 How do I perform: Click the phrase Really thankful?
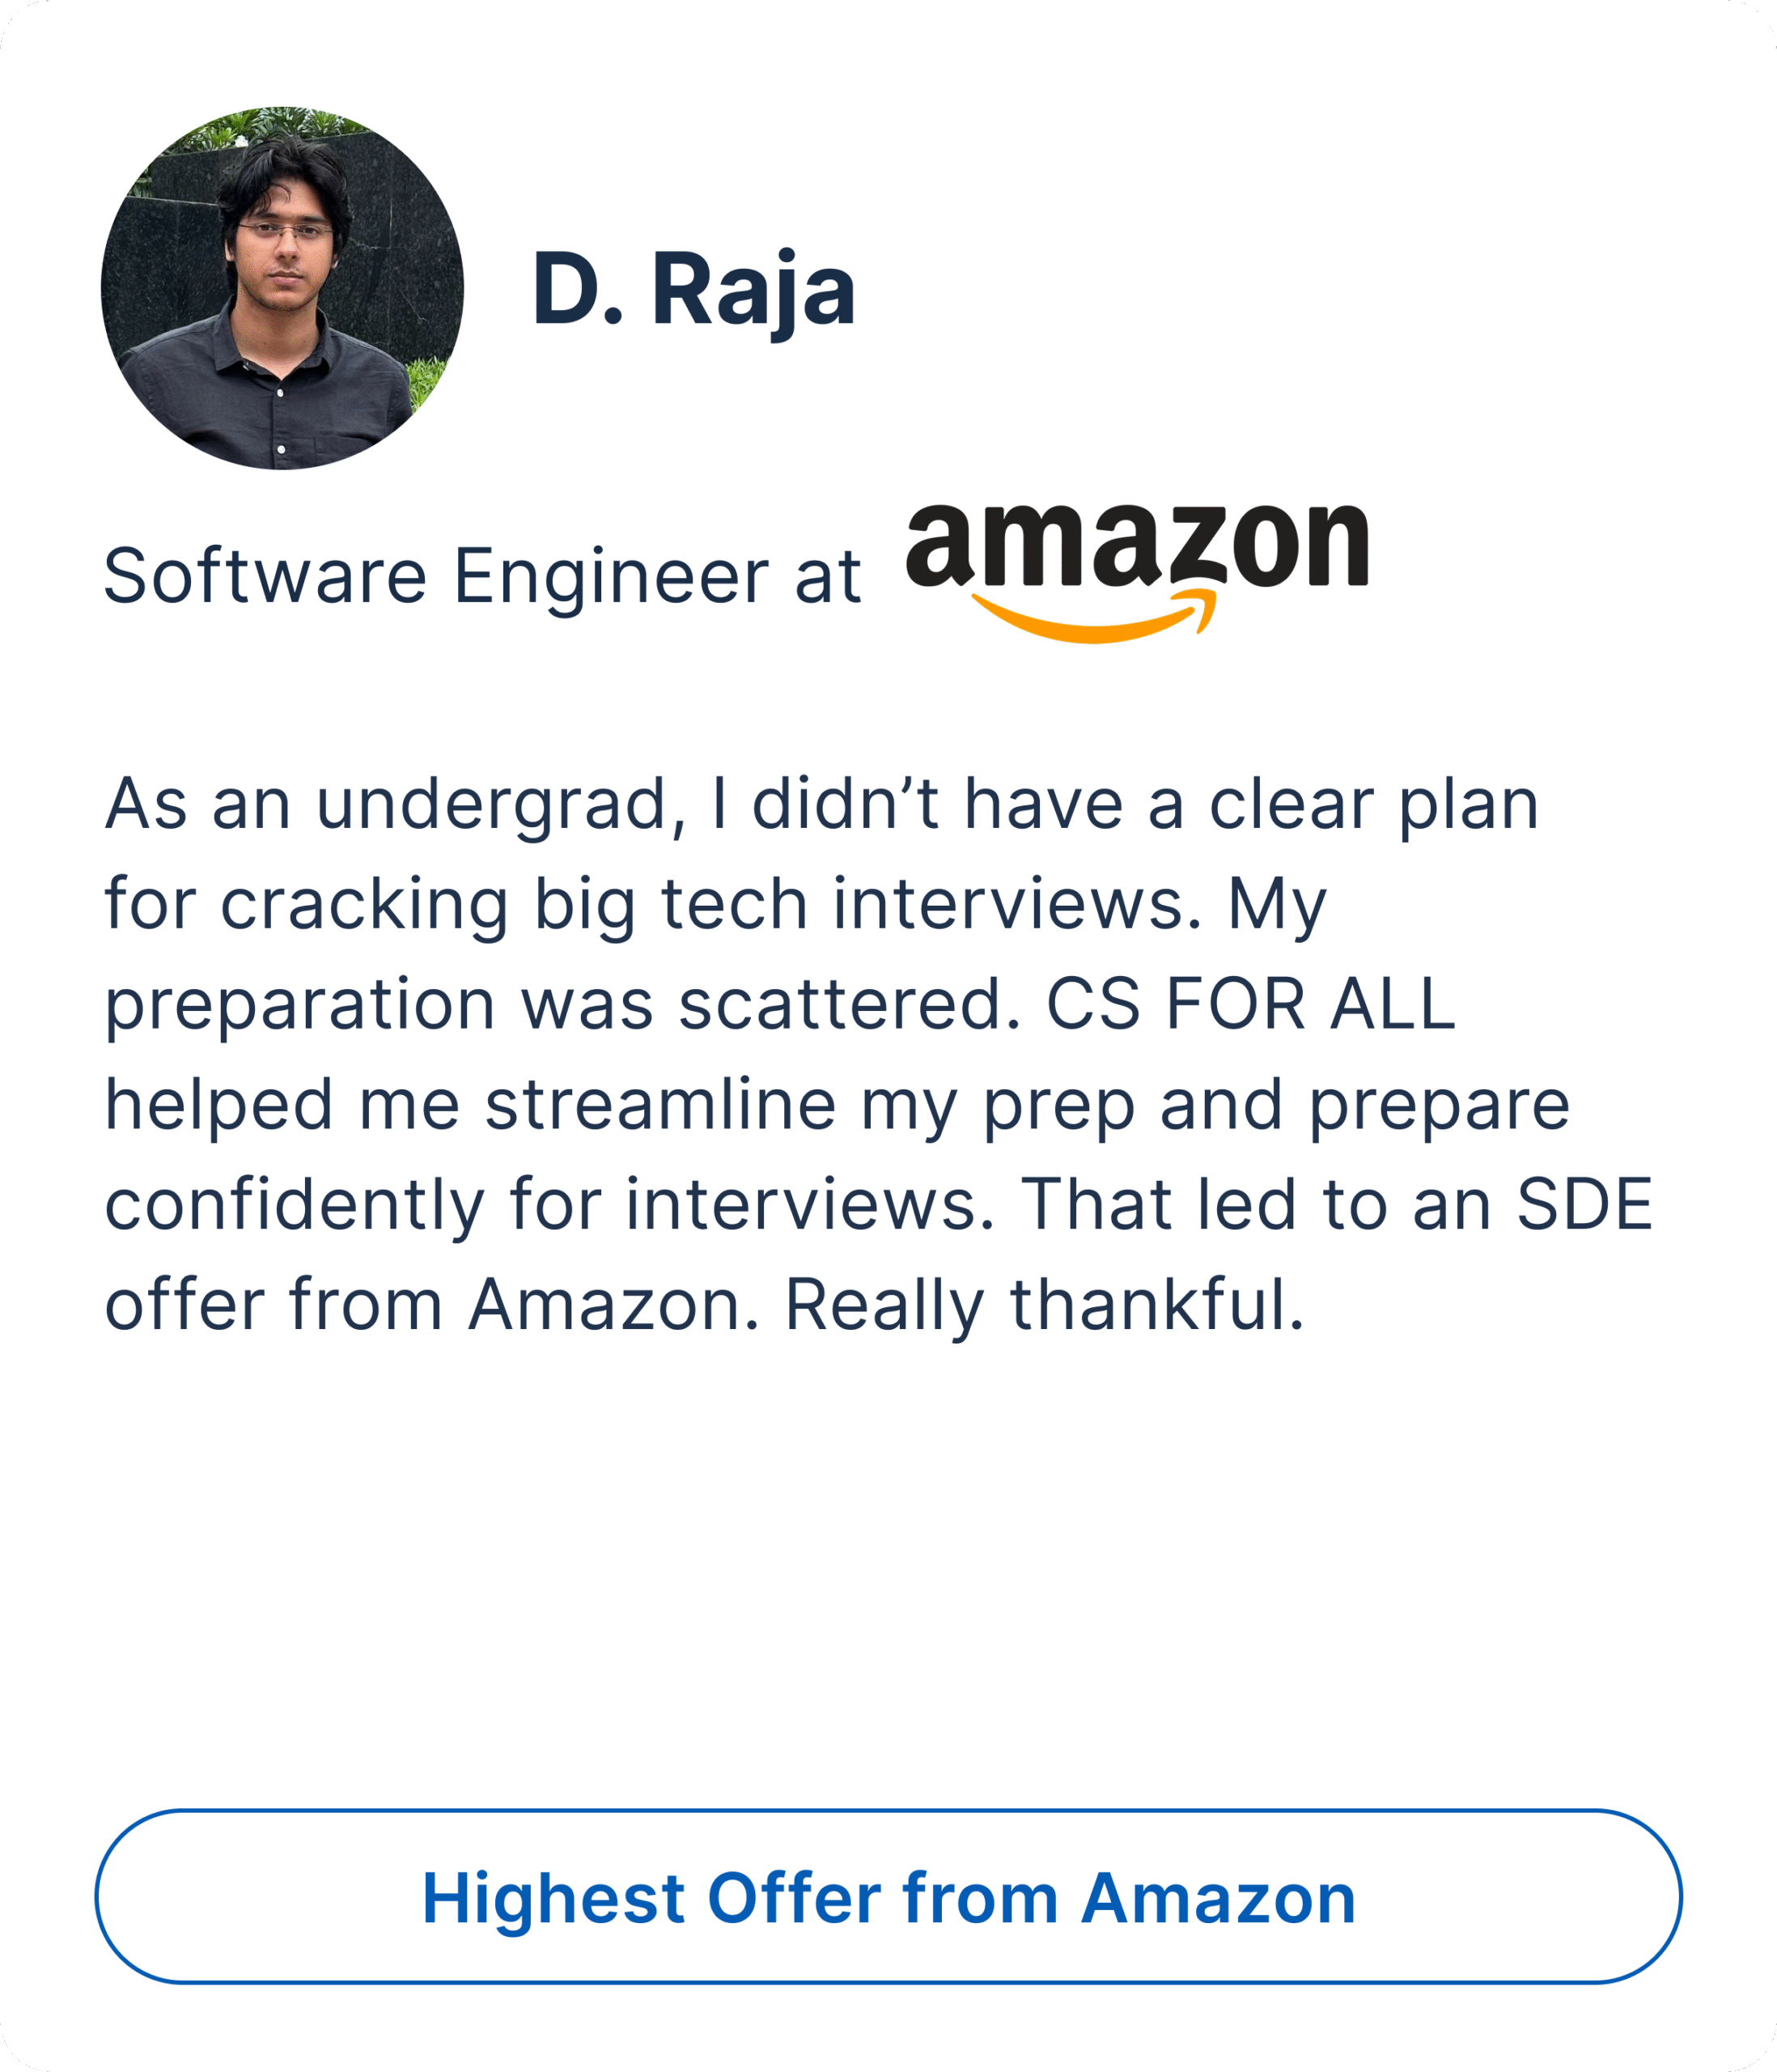[x=1044, y=1305]
